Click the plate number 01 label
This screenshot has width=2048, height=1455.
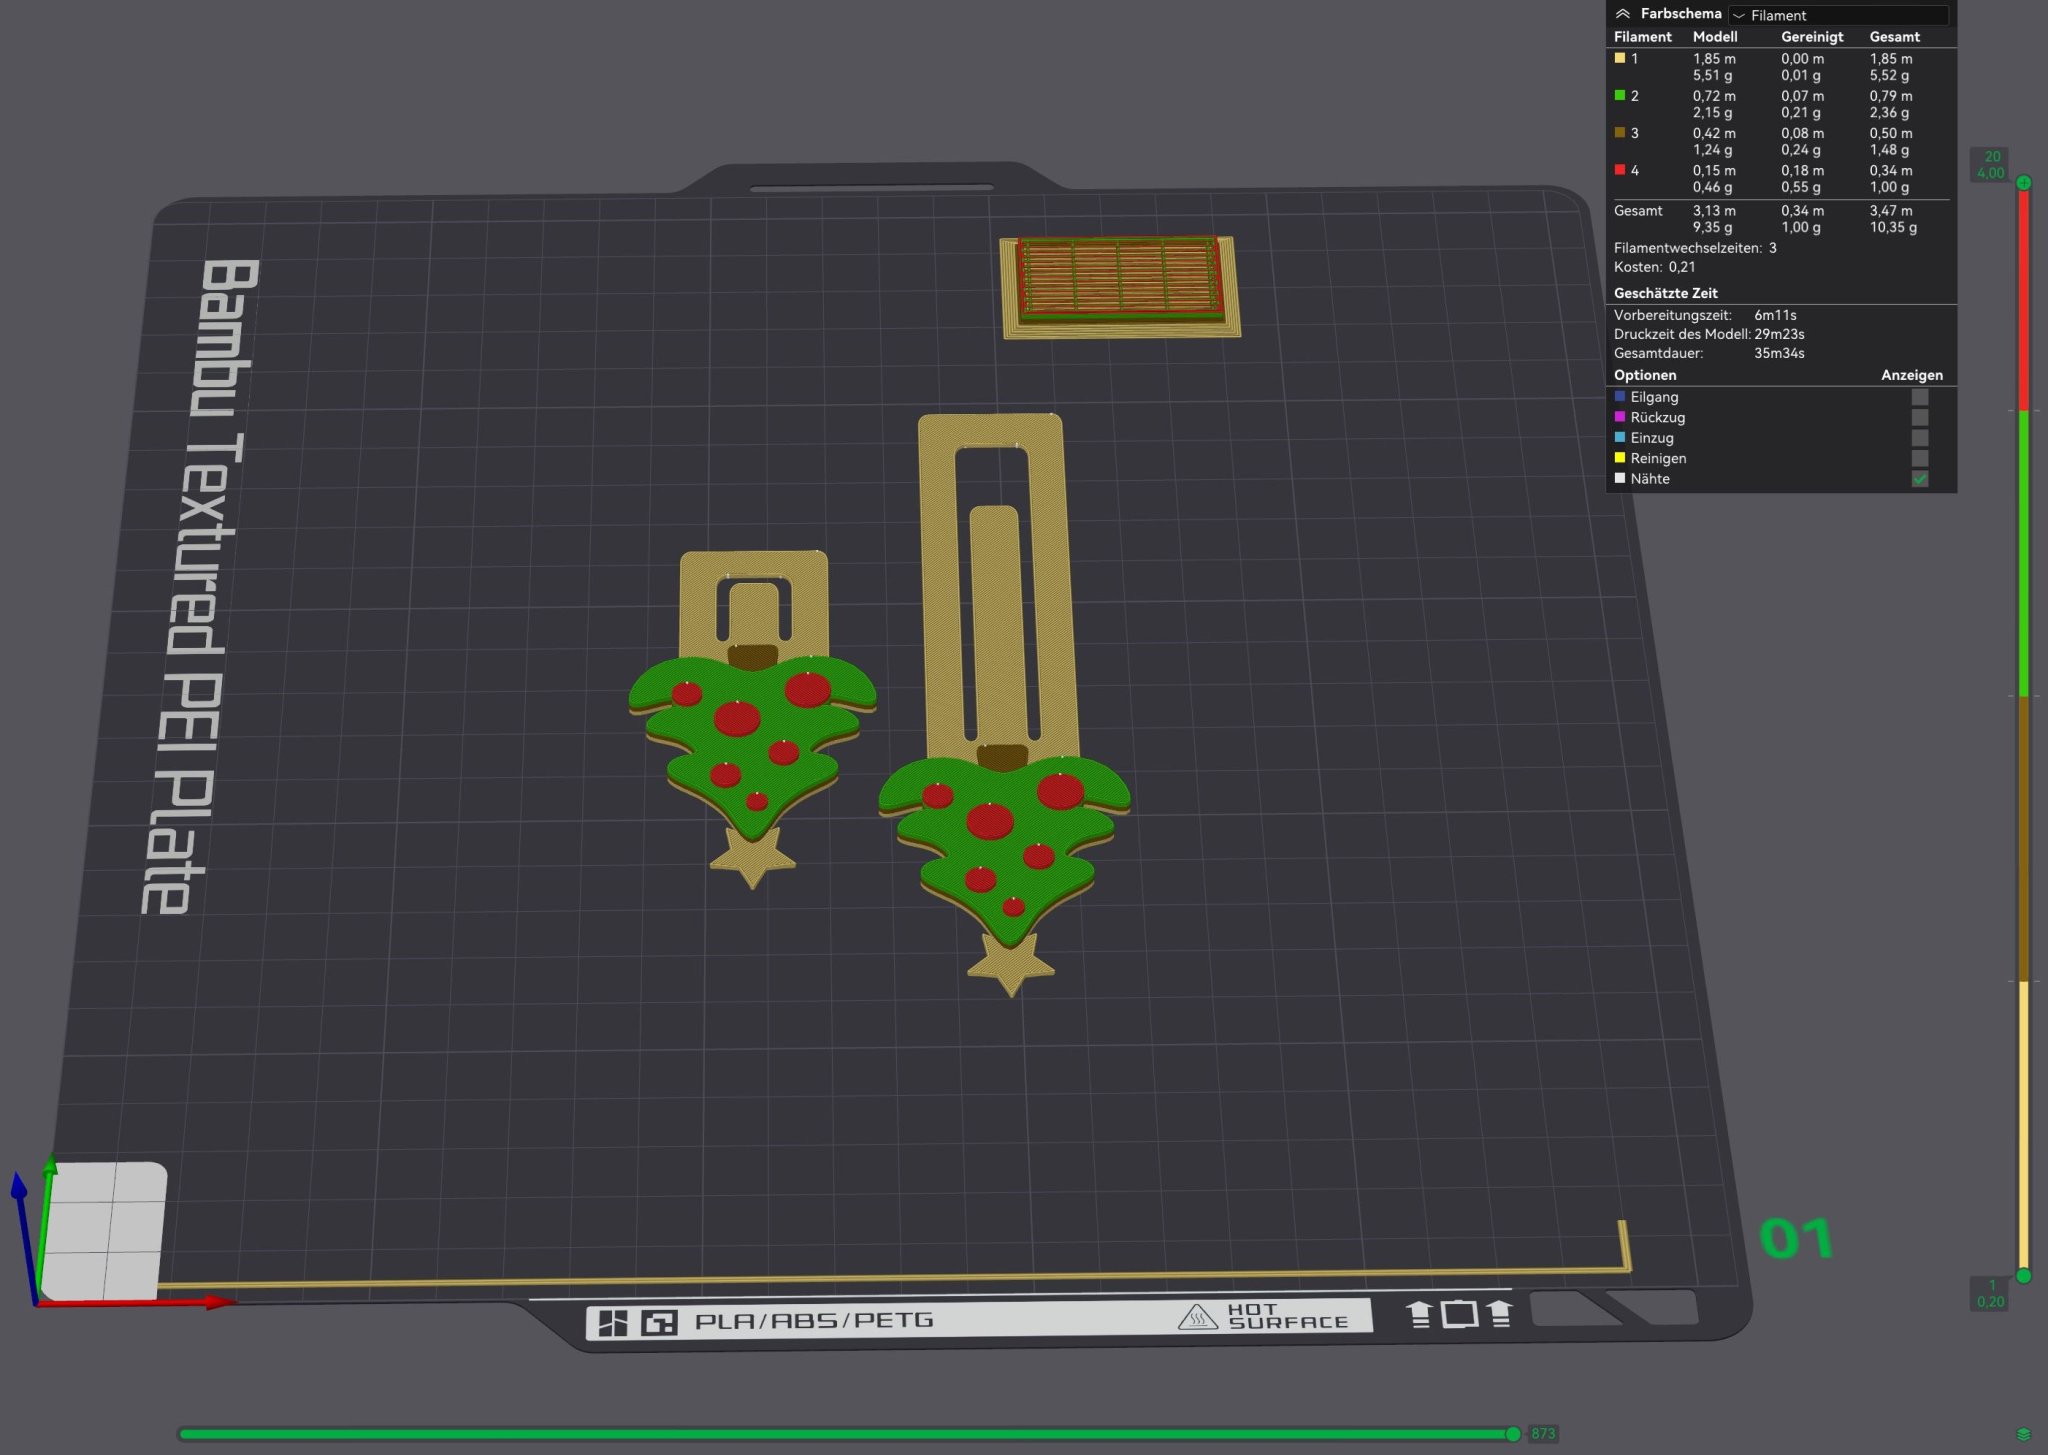click(1796, 1238)
